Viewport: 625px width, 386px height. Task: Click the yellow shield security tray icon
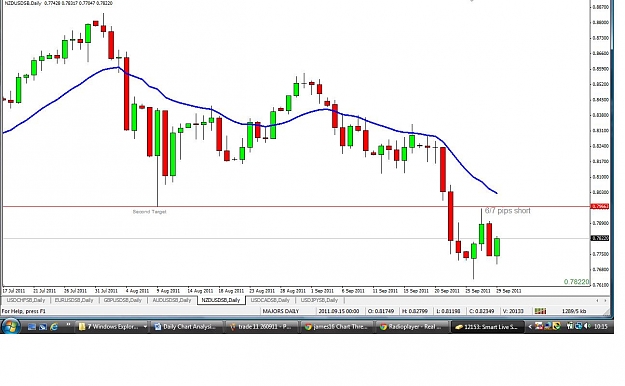tap(556, 327)
